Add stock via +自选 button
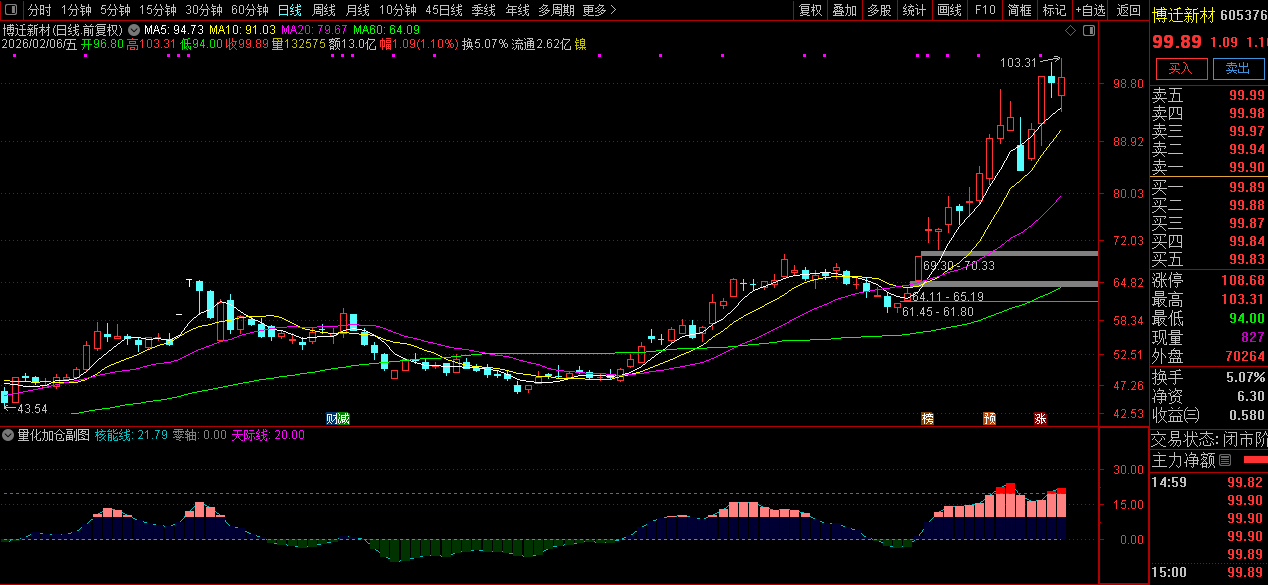Screen dimensions: 1268x585 (x=1090, y=10)
